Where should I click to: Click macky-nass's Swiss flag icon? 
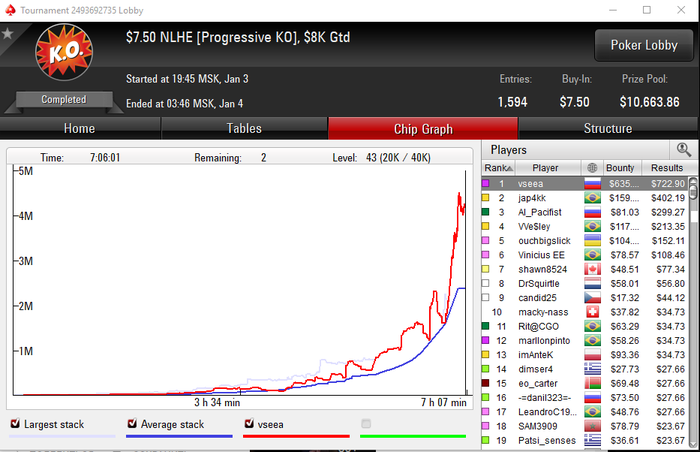click(592, 312)
